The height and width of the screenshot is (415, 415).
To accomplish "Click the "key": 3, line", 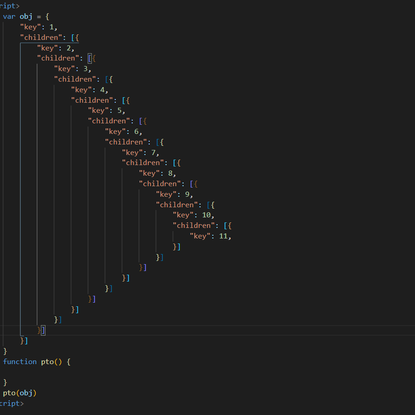I will 73,69.
